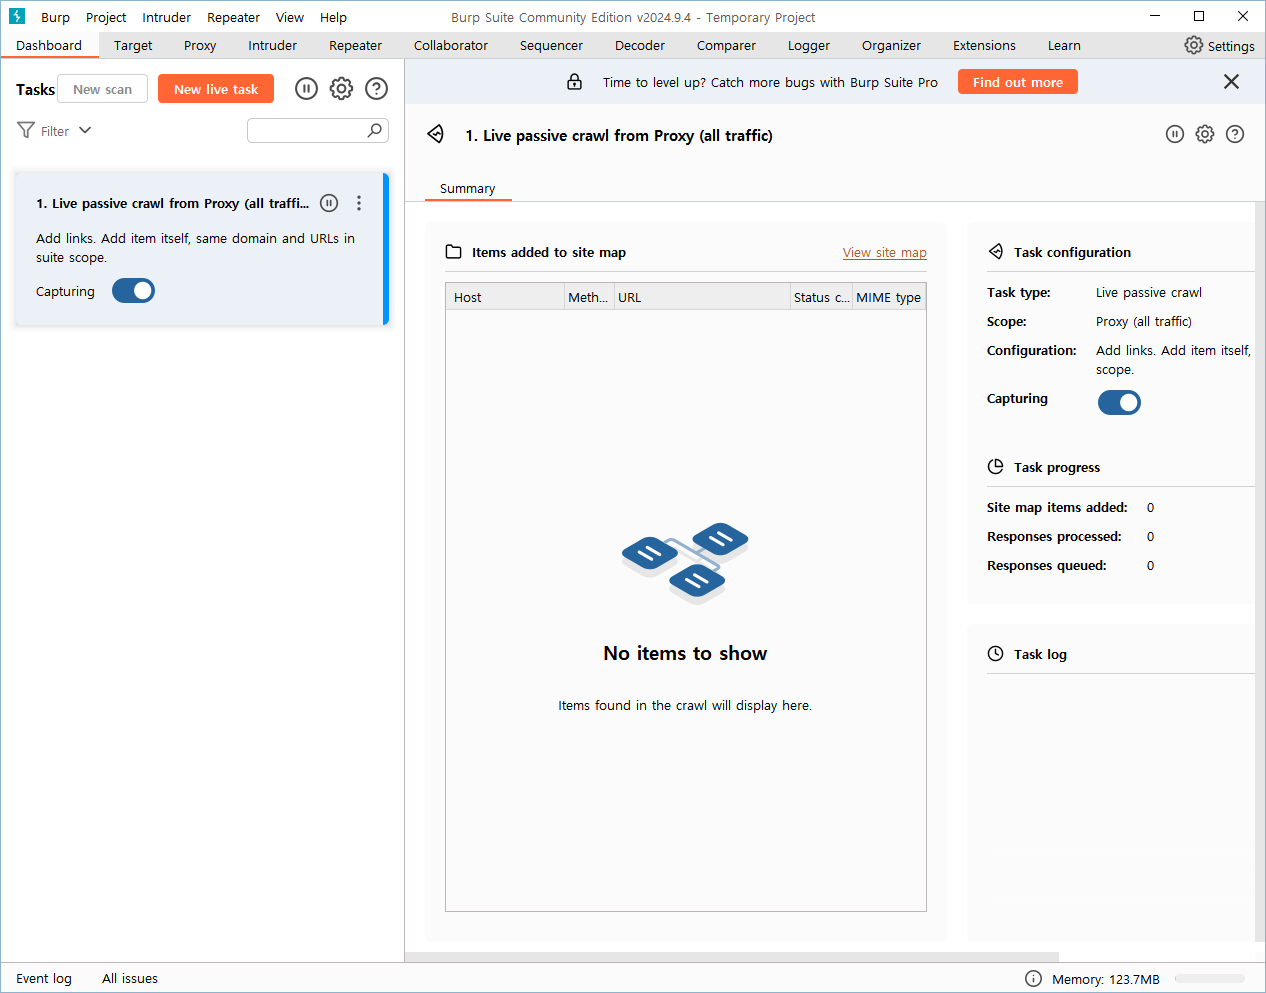The width and height of the screenshot is (1266, 993).
Task: Click the memory usage progress bar
Action: (x=1210, y=979)
